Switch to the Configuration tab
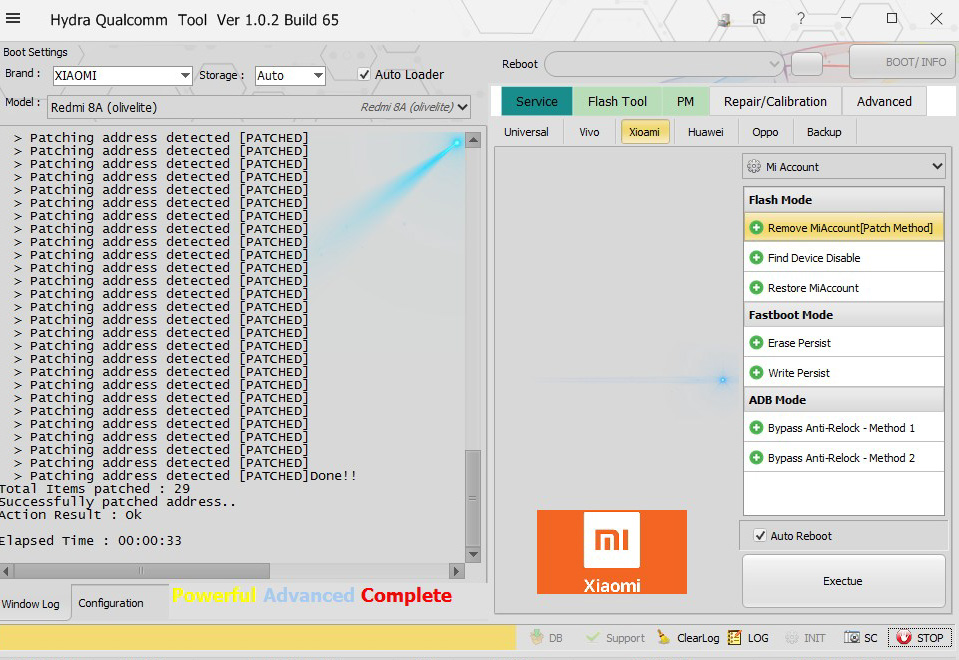Screen dimensions: 959x660 click(111, 603)
